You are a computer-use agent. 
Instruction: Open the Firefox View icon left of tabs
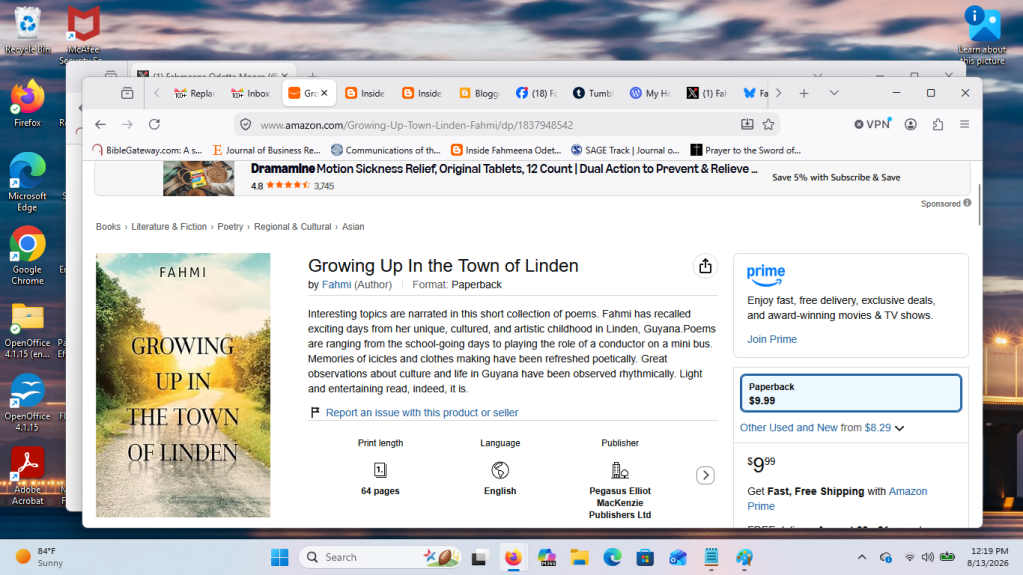127,93
